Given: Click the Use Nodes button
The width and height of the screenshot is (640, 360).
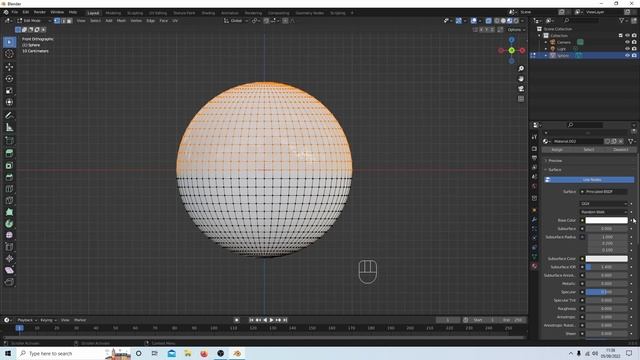Looking at the screenshot, I should pos(589,180).
